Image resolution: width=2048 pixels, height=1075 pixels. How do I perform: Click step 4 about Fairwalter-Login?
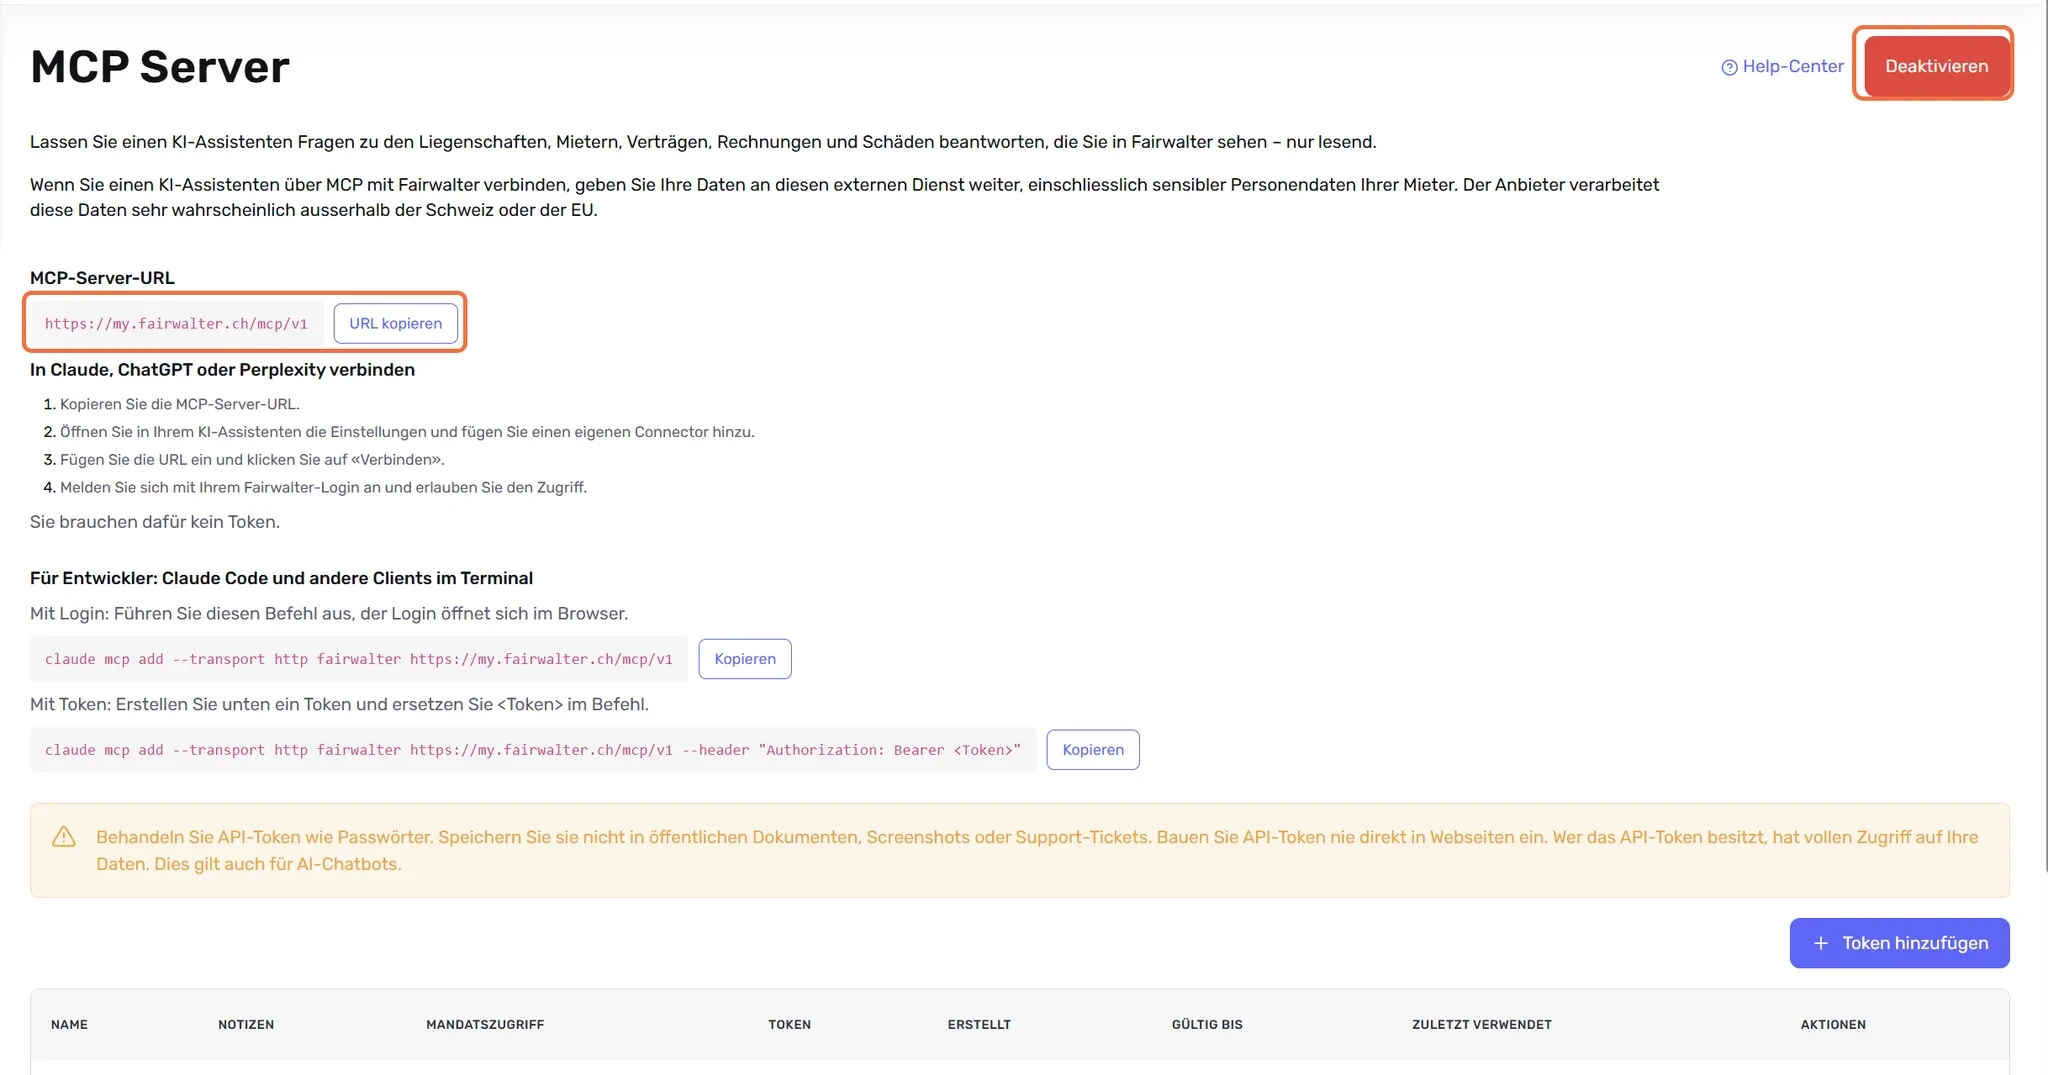tap(323, 487)
